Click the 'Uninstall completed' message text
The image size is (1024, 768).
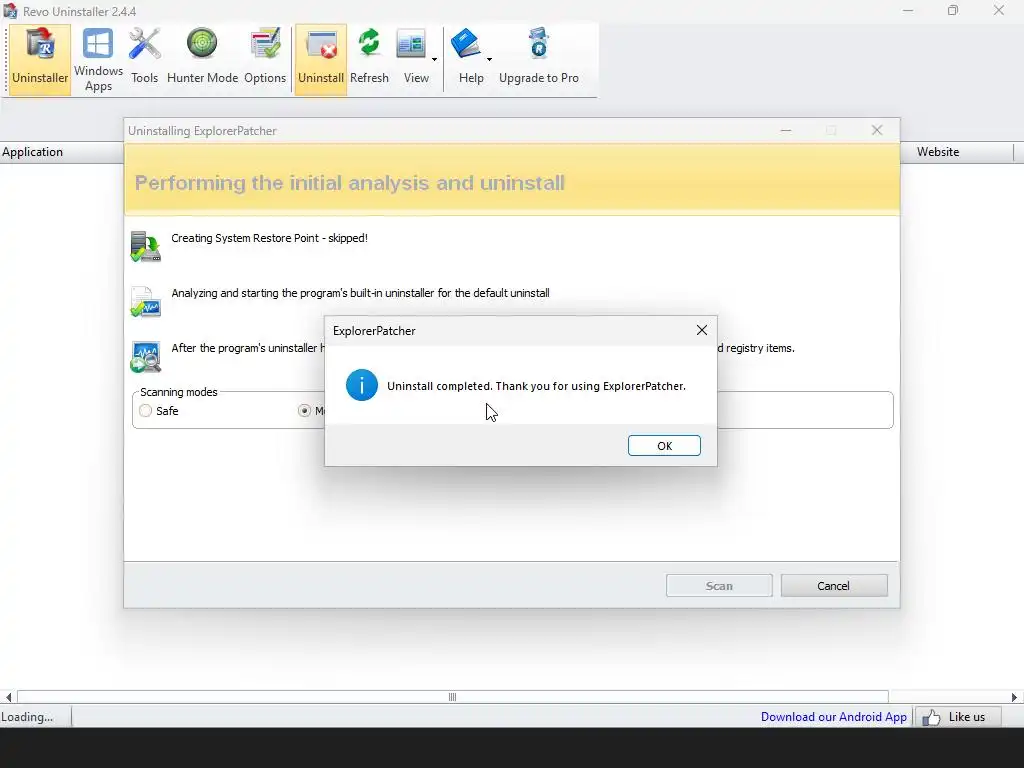536,386
